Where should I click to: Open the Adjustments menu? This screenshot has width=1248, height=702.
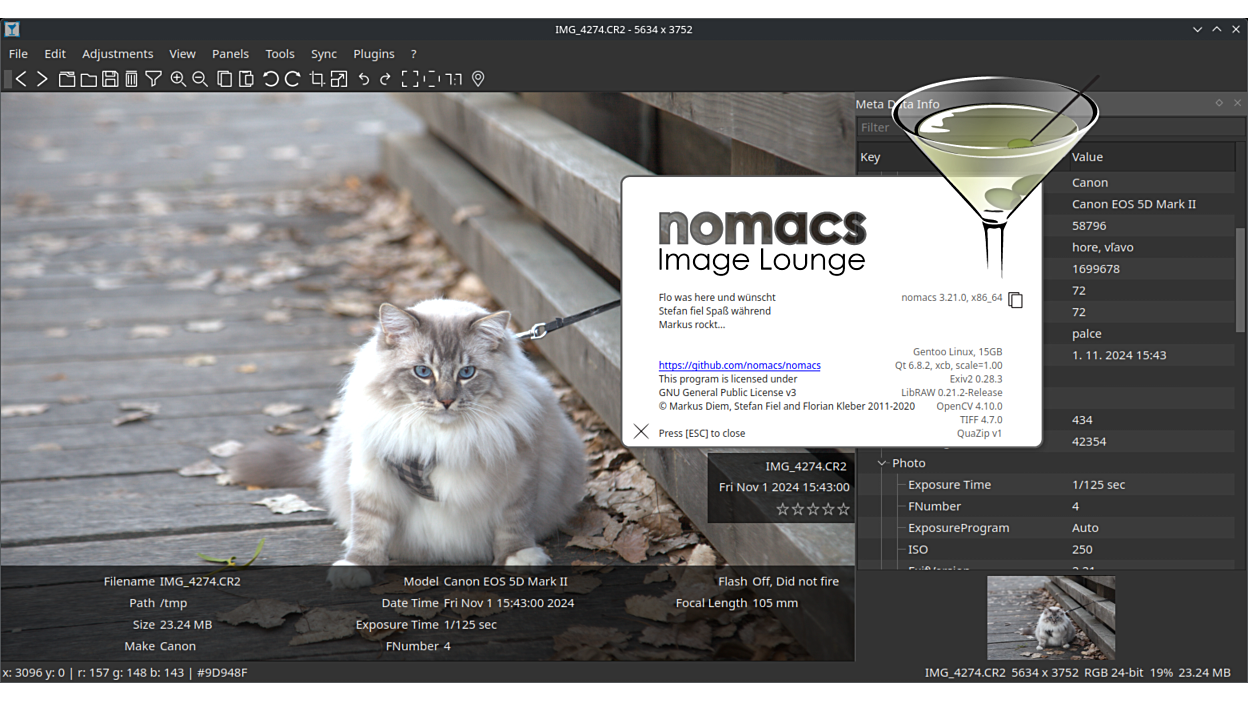coord(117,54)
